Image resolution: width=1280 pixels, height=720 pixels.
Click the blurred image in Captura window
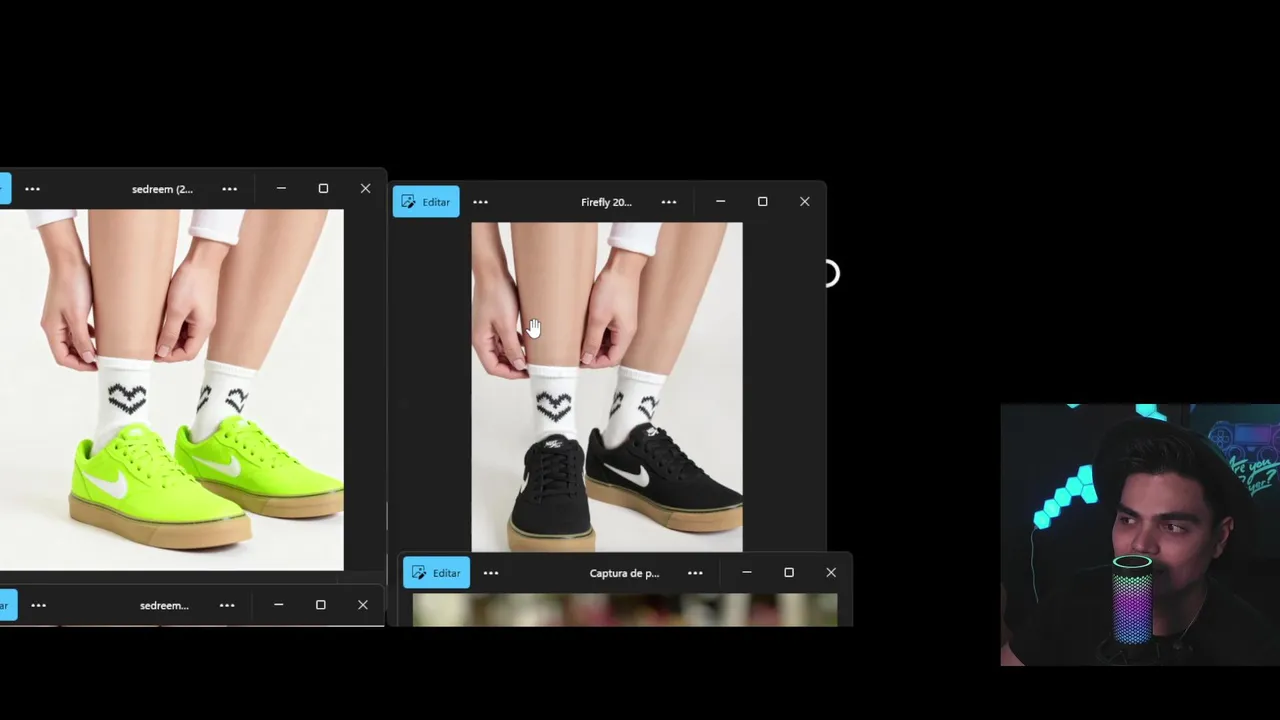[625, 610]
